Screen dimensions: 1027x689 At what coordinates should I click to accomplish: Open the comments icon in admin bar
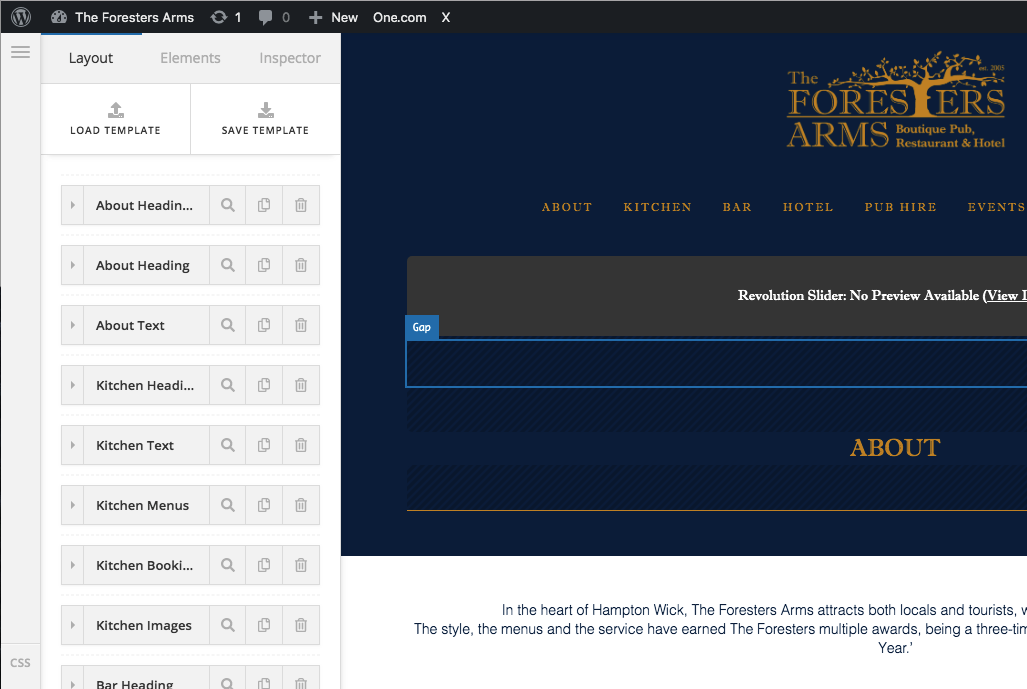tap(274, 17)
